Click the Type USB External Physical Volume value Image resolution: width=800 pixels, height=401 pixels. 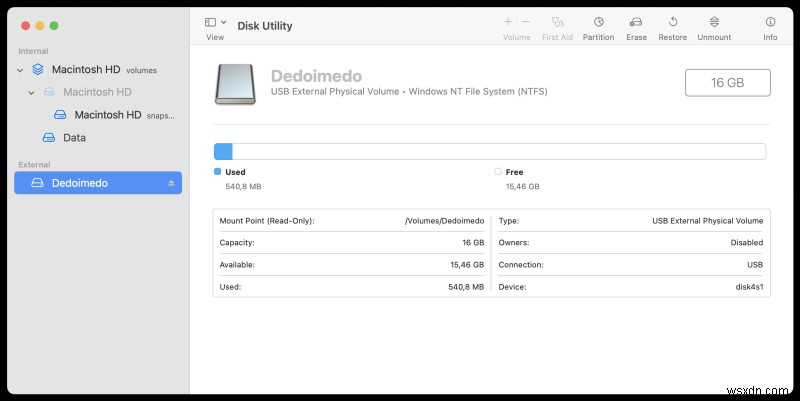coord(708,221)
